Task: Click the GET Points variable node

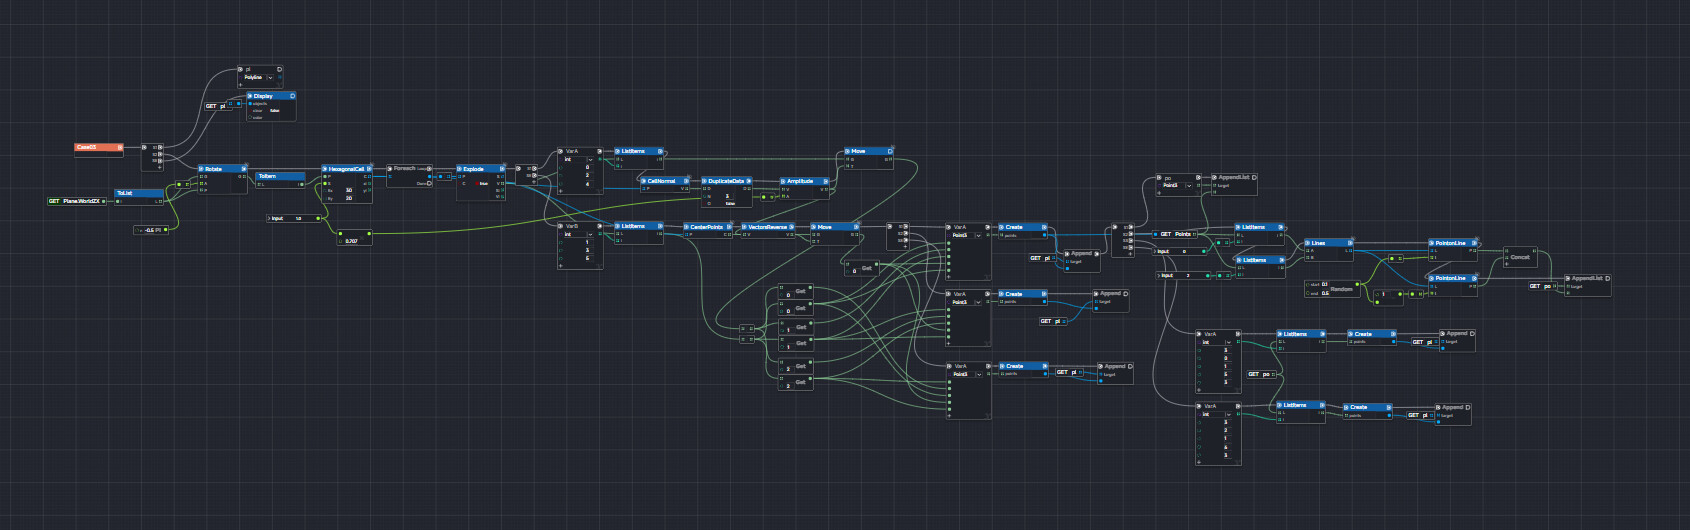Action: pyautogui.click(x=1176, y=234)
